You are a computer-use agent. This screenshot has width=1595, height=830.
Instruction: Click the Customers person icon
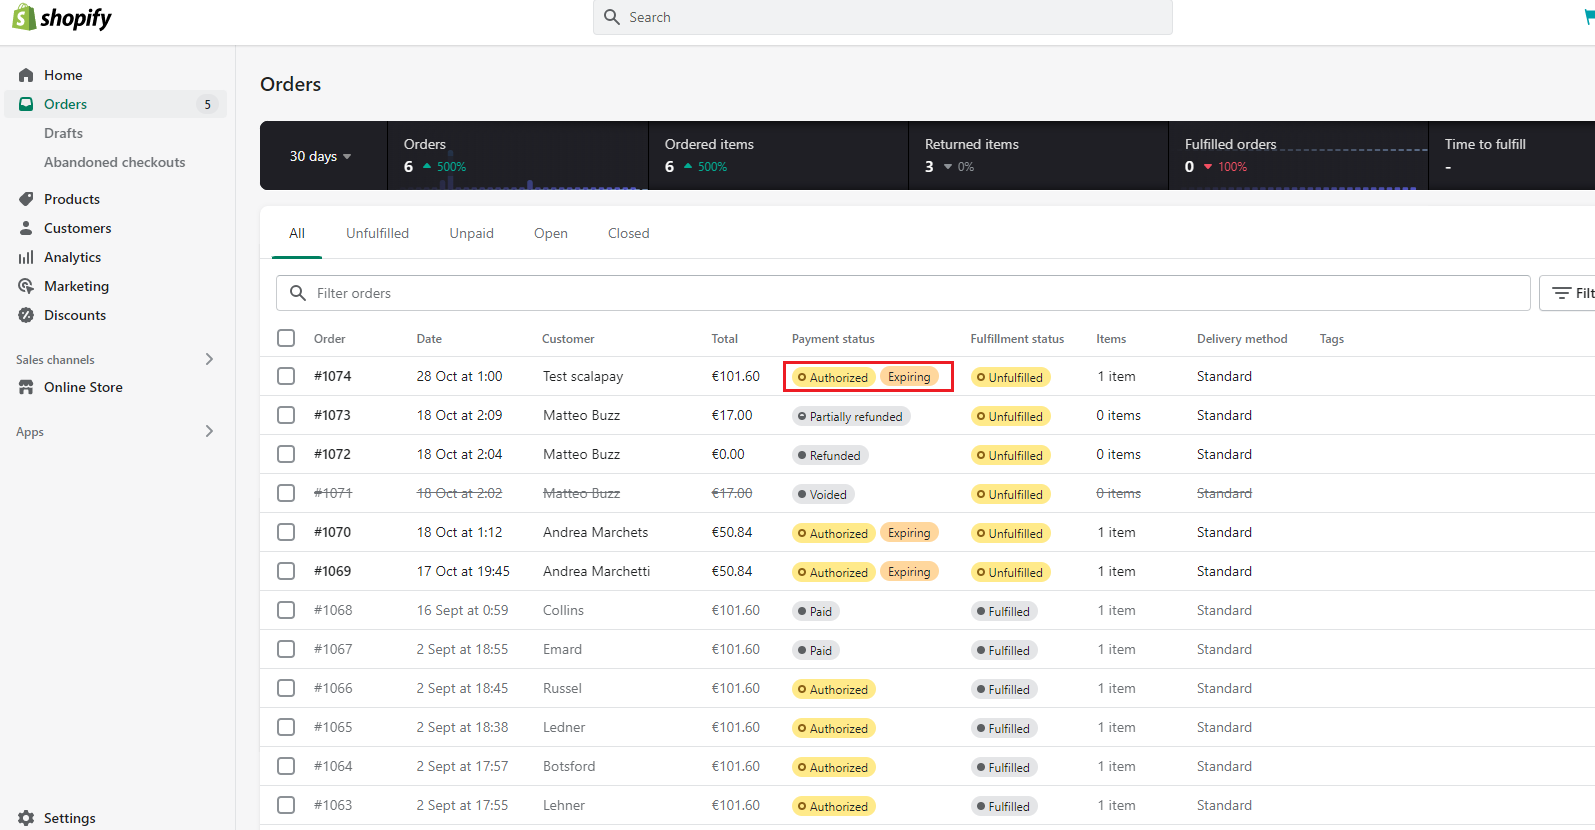click(x=26, y=228)
